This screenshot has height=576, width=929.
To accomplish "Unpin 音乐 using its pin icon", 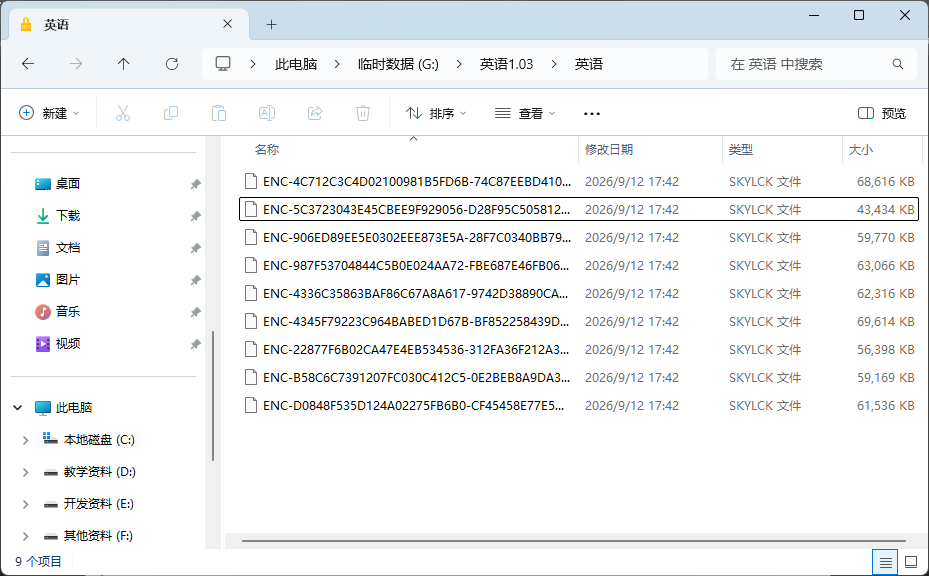I will click(x=195, y=312).
